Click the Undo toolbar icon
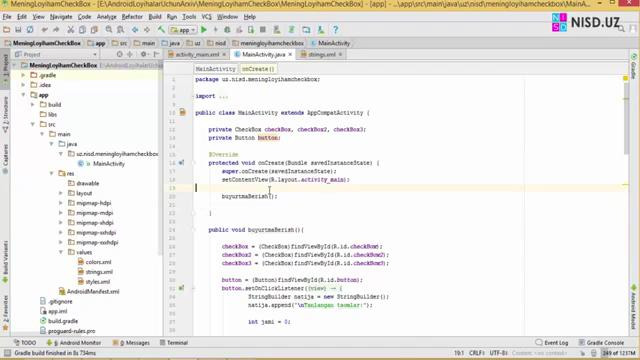 click(x=44, y=30)
